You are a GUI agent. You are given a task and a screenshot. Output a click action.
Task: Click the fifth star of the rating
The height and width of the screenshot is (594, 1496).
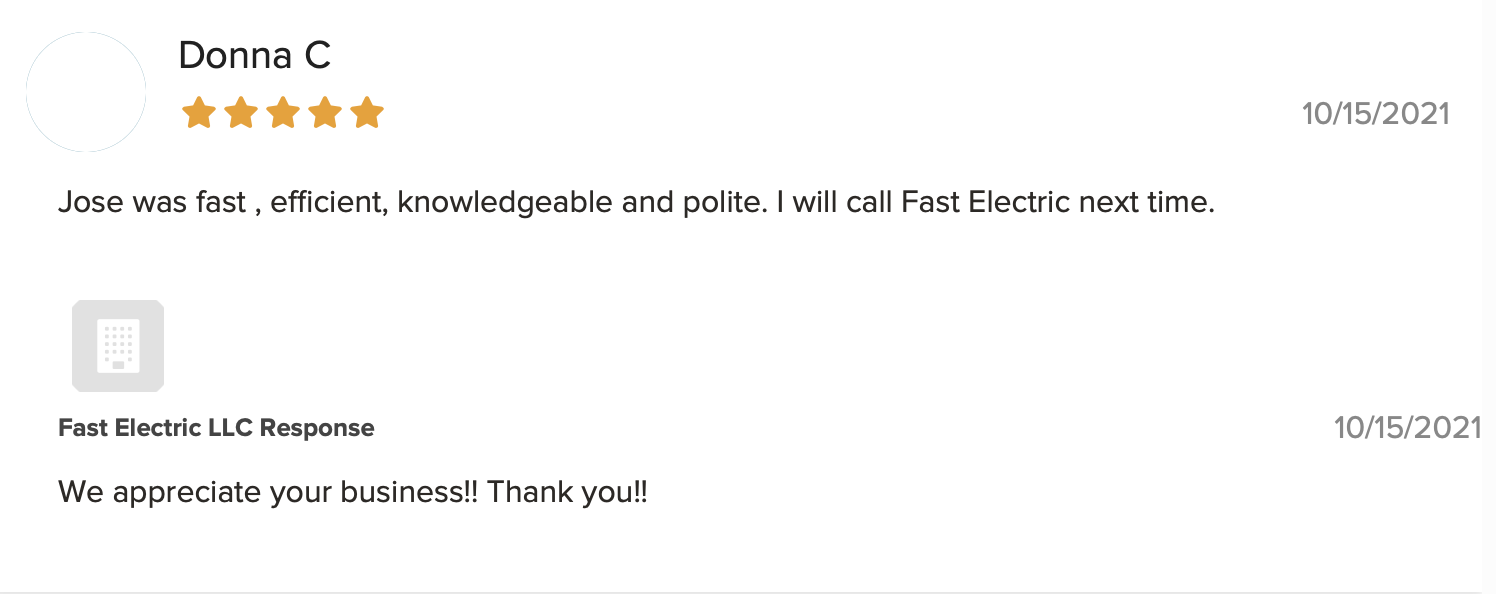pyautogui.click(x=367, y=113)
